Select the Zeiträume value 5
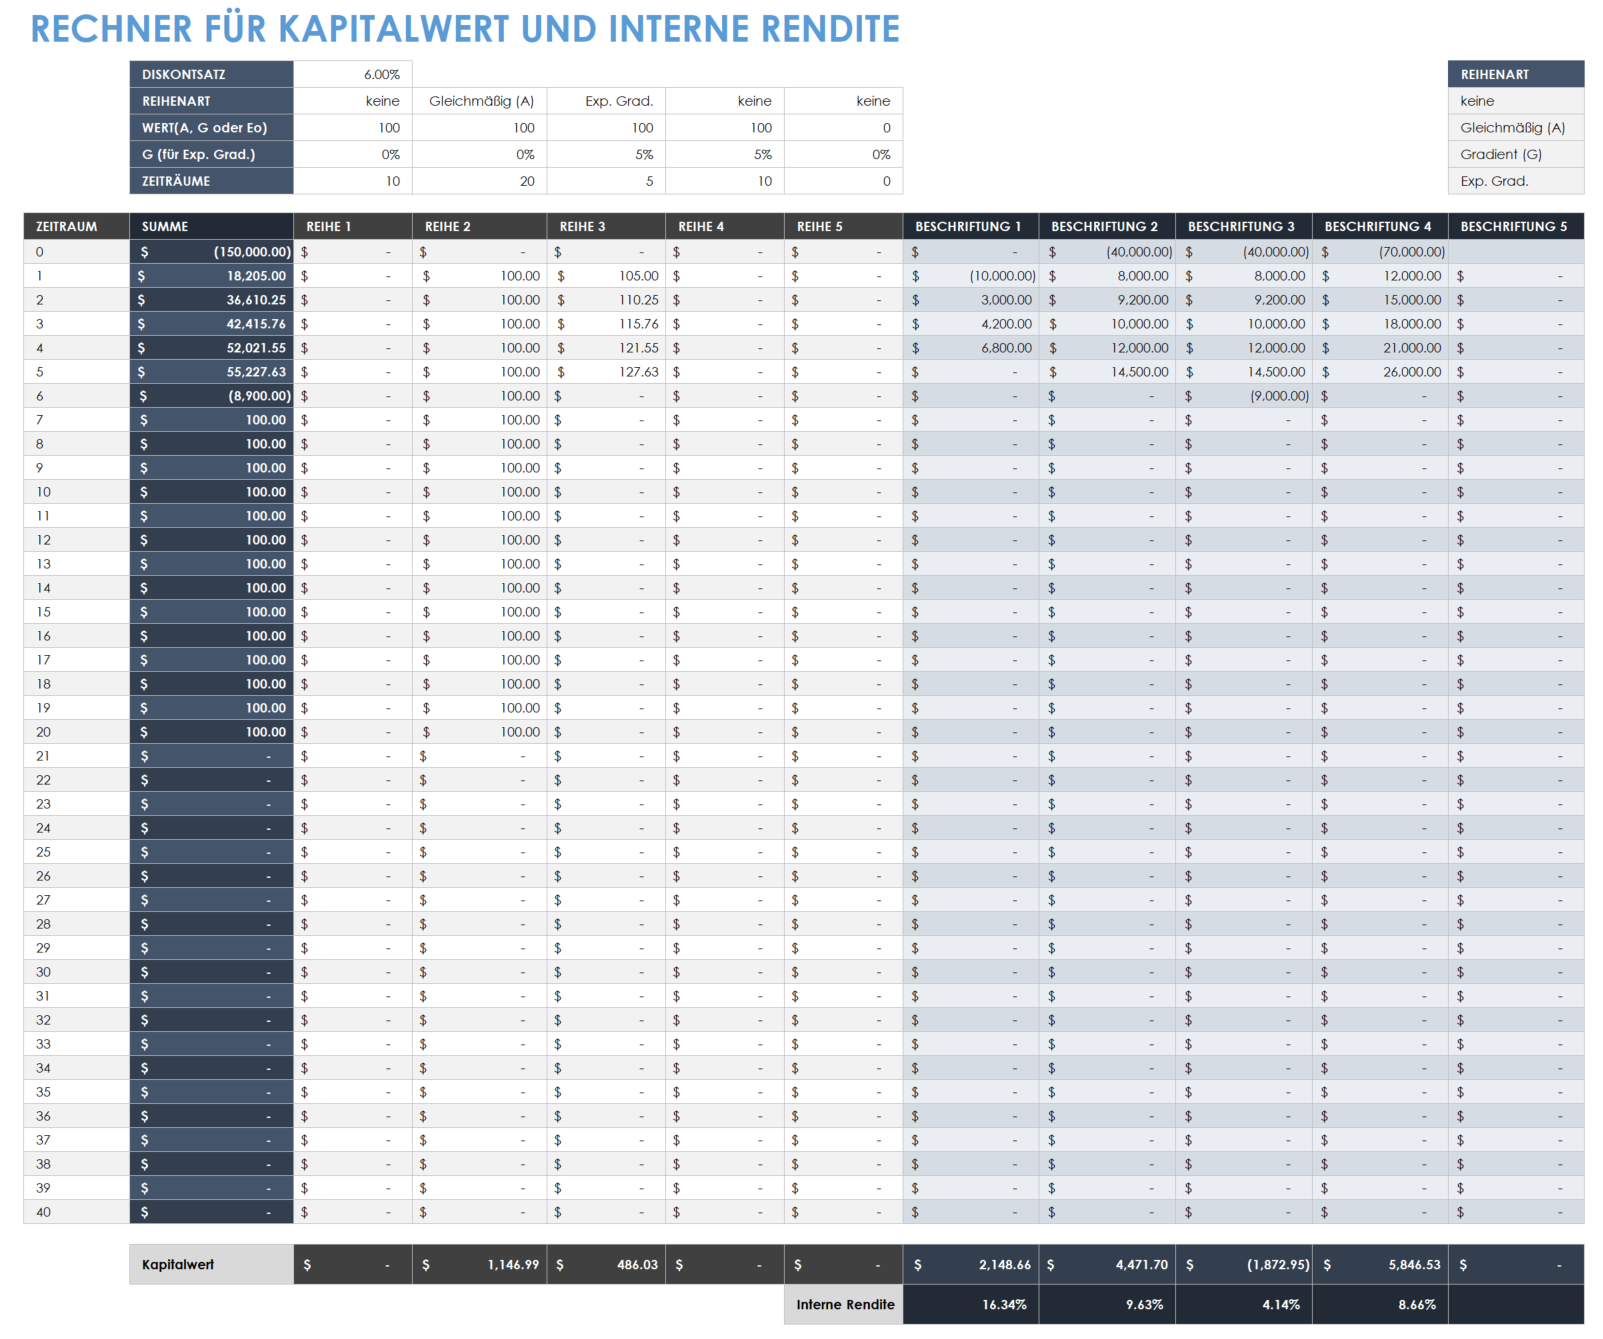 [606, 181]
